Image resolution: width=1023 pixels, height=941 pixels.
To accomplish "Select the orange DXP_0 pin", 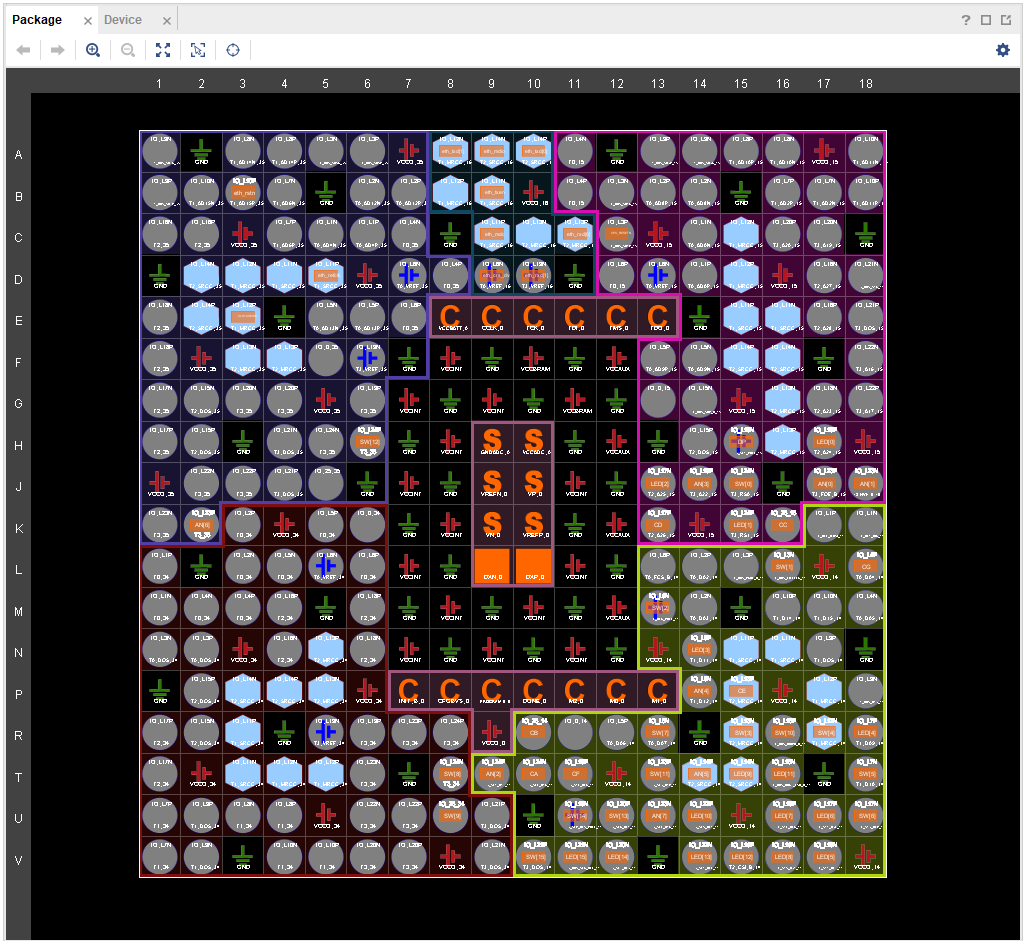I will tap(533, 566).
